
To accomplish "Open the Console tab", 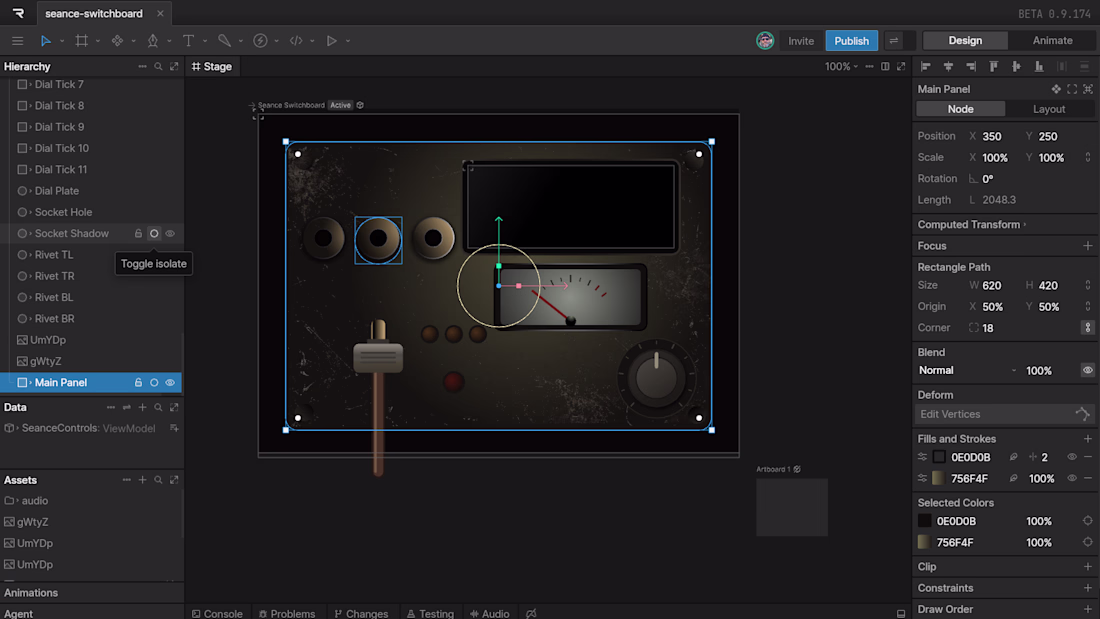I will pyautogui.click(x=217, y=613).
